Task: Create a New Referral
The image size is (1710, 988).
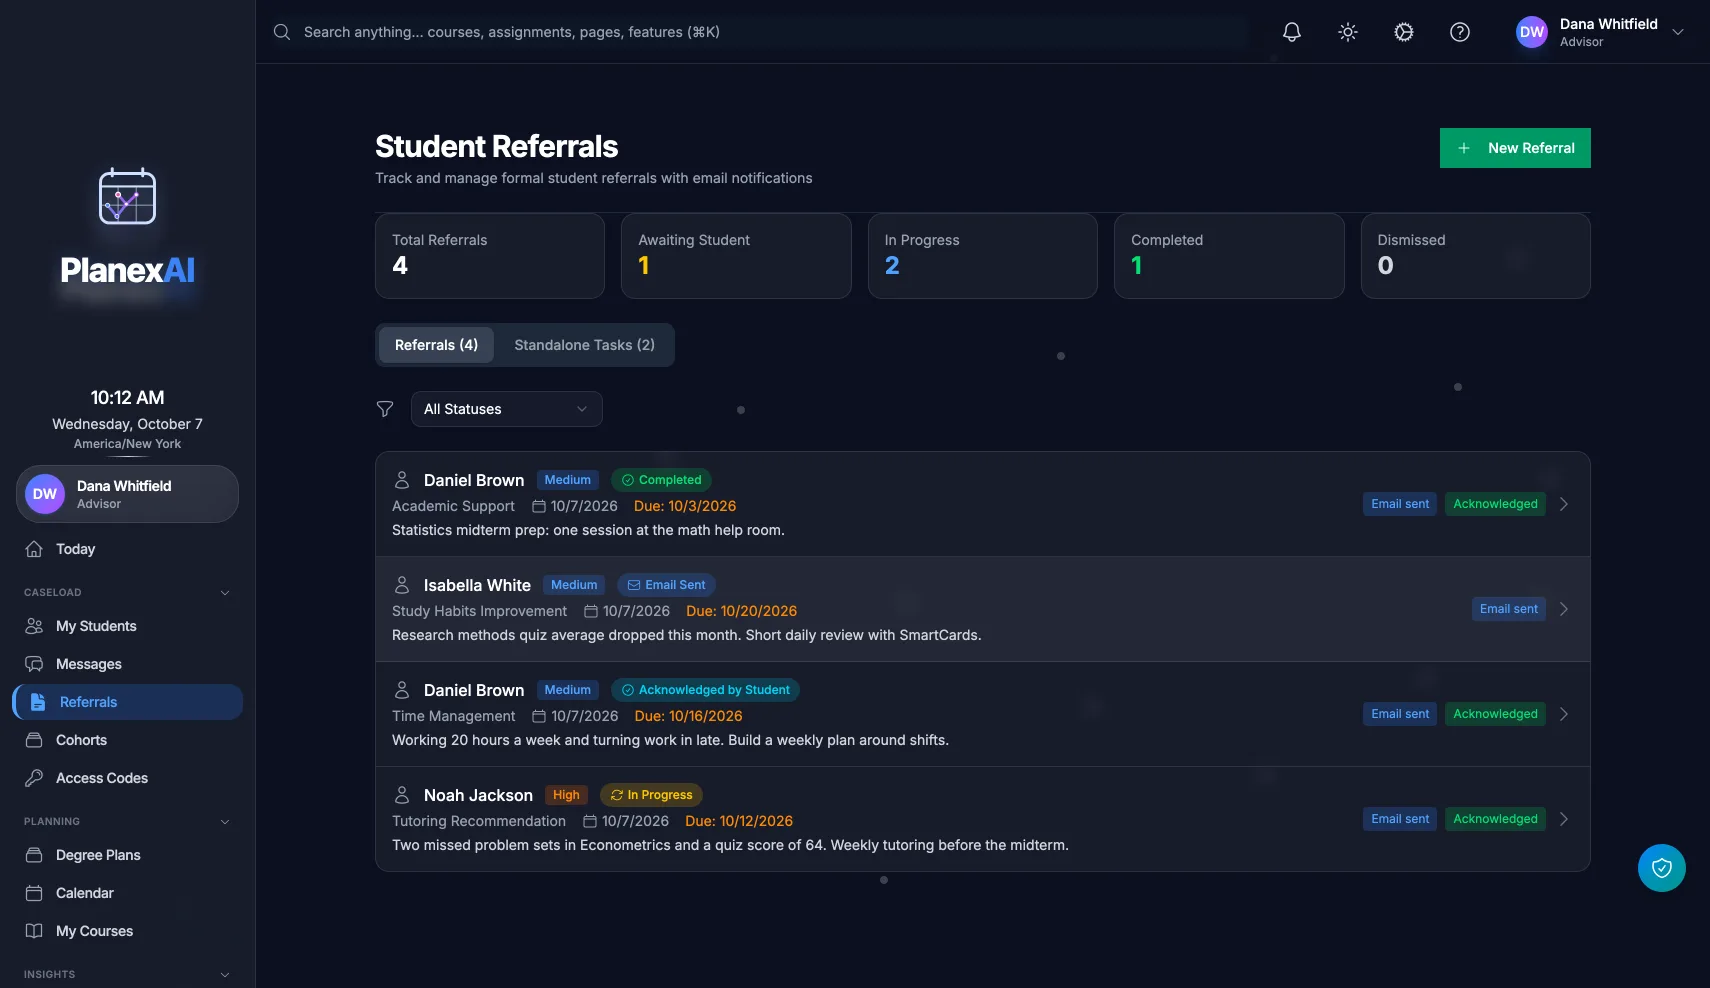Action: point(1515,148)
